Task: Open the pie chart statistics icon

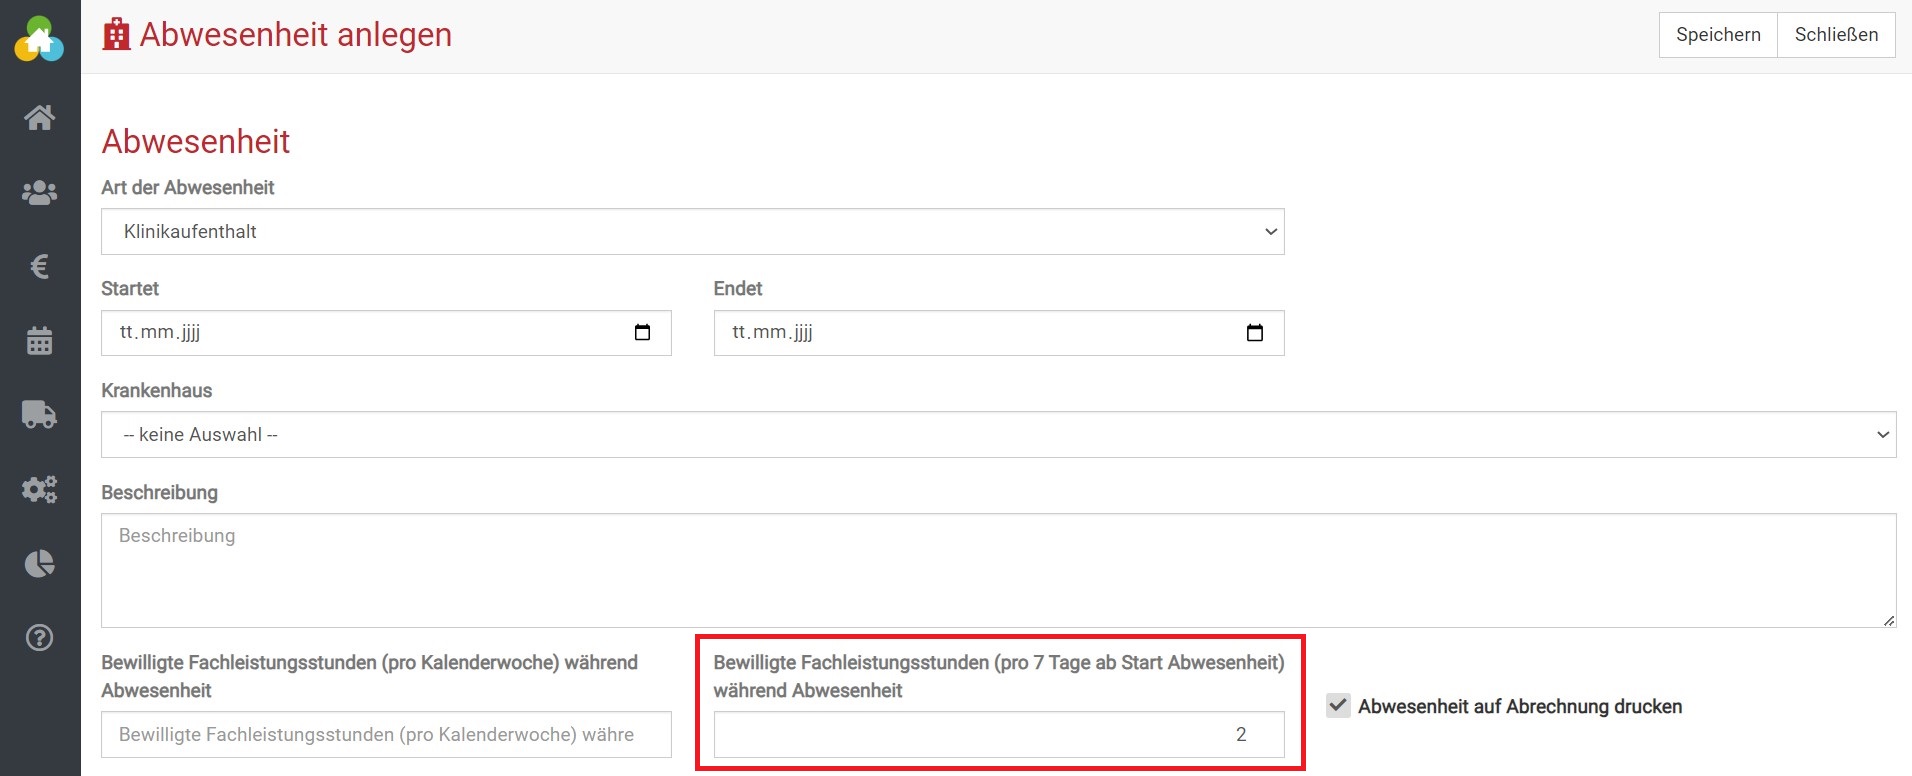Action: point(39,564)
